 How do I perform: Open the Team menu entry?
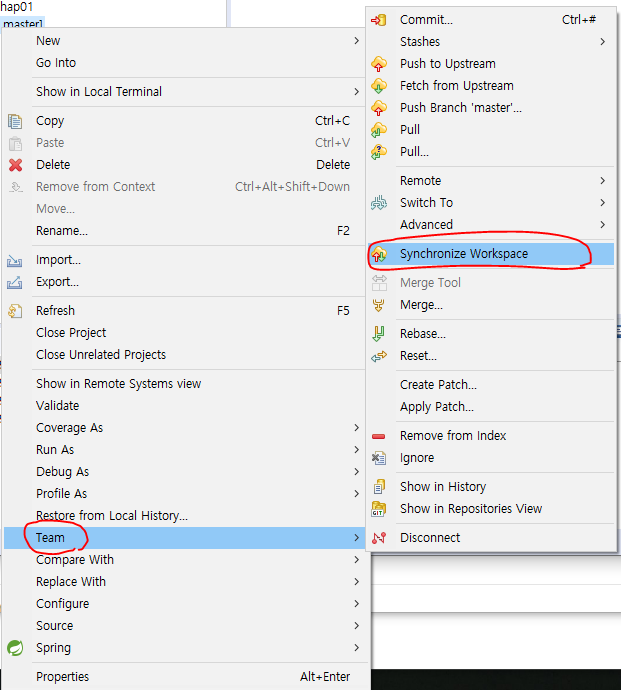(185, 538)
